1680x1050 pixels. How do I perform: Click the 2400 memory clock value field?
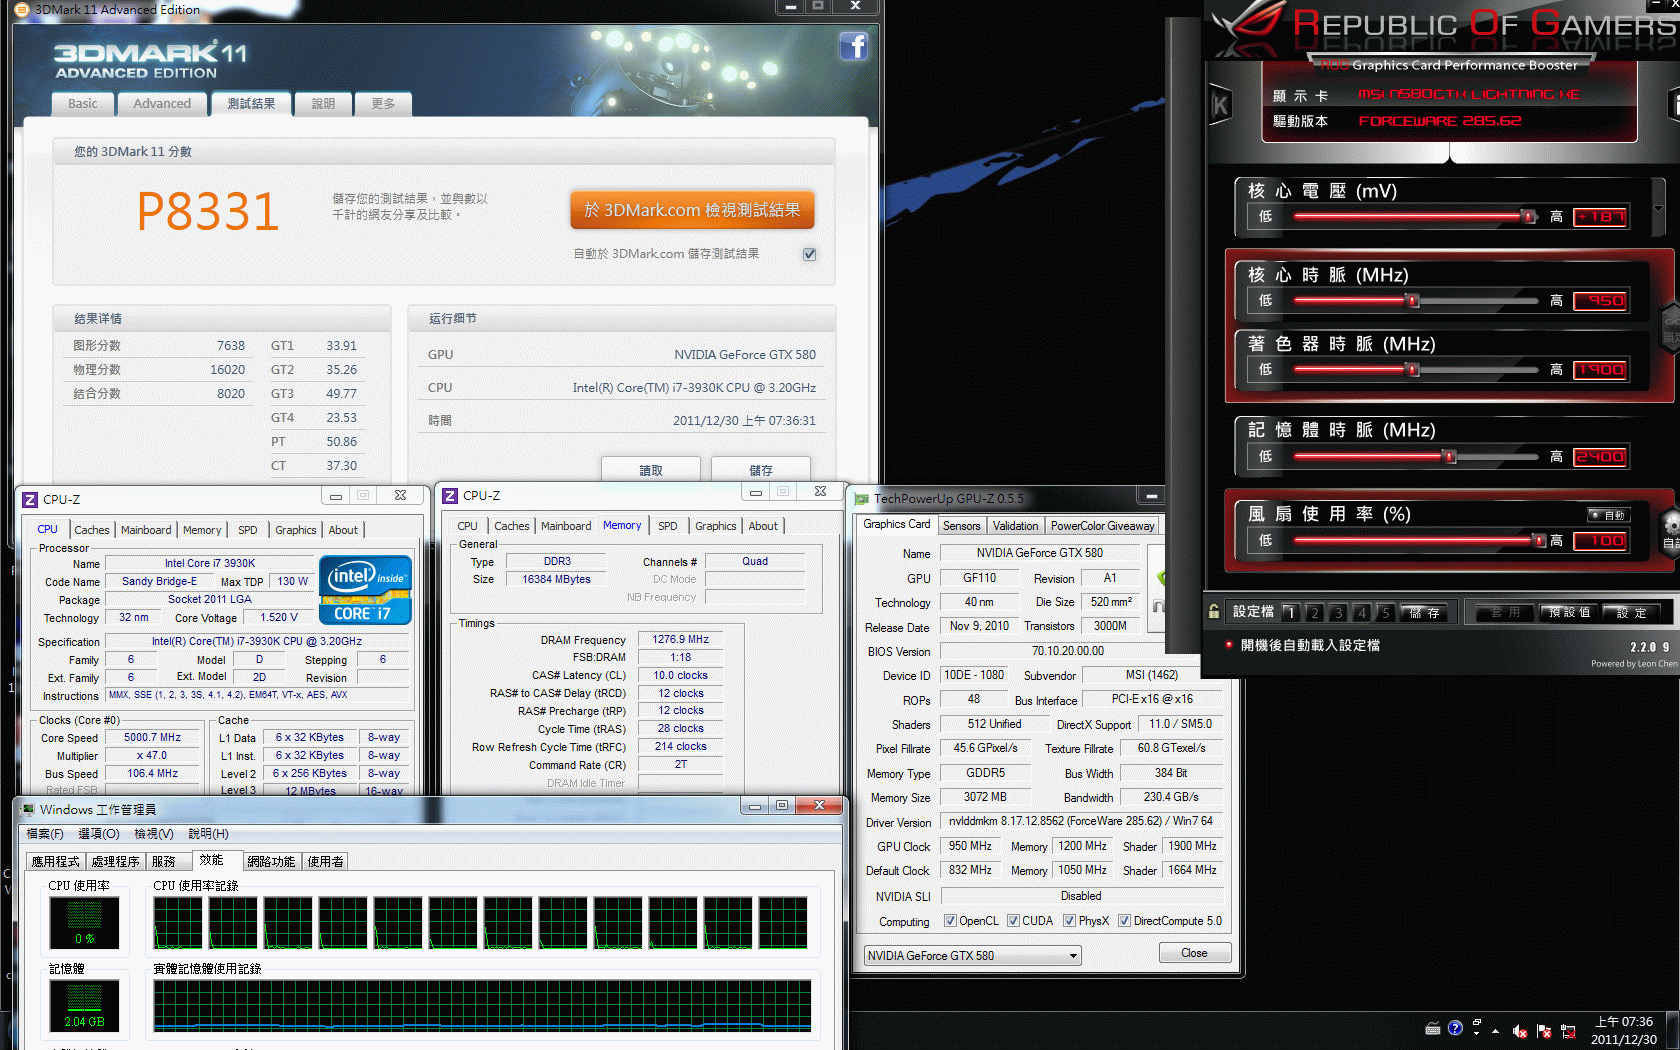pyautogui.click(x=1600, y=457)
